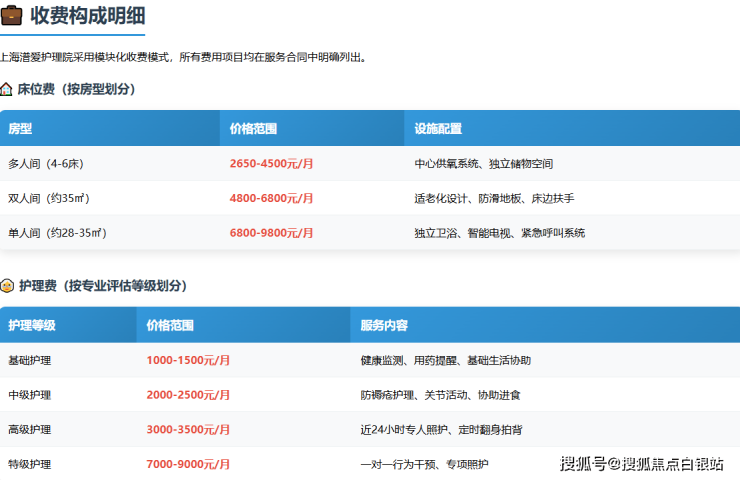Image resolution: width=740 pixels, height=480 pixels.
Task: Select the 服务内容 column header
Action: tap(384, 325)
